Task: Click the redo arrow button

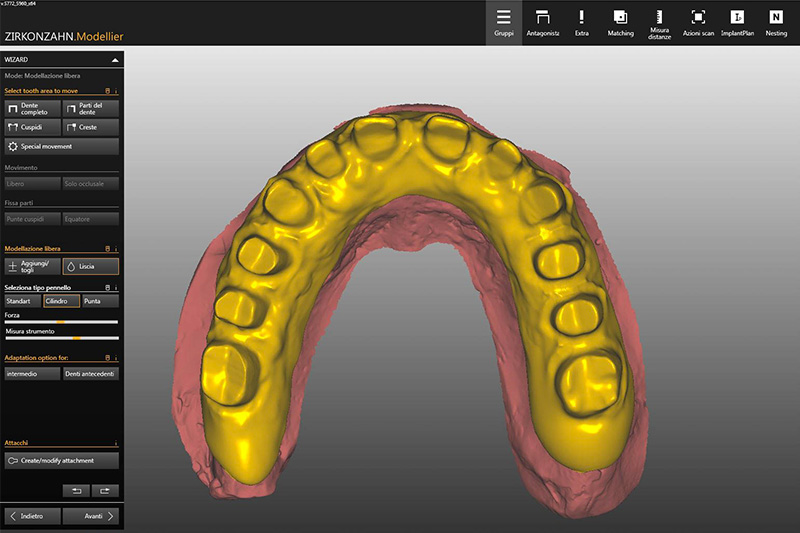Action: pyautogui.click(x=105, y=490)
